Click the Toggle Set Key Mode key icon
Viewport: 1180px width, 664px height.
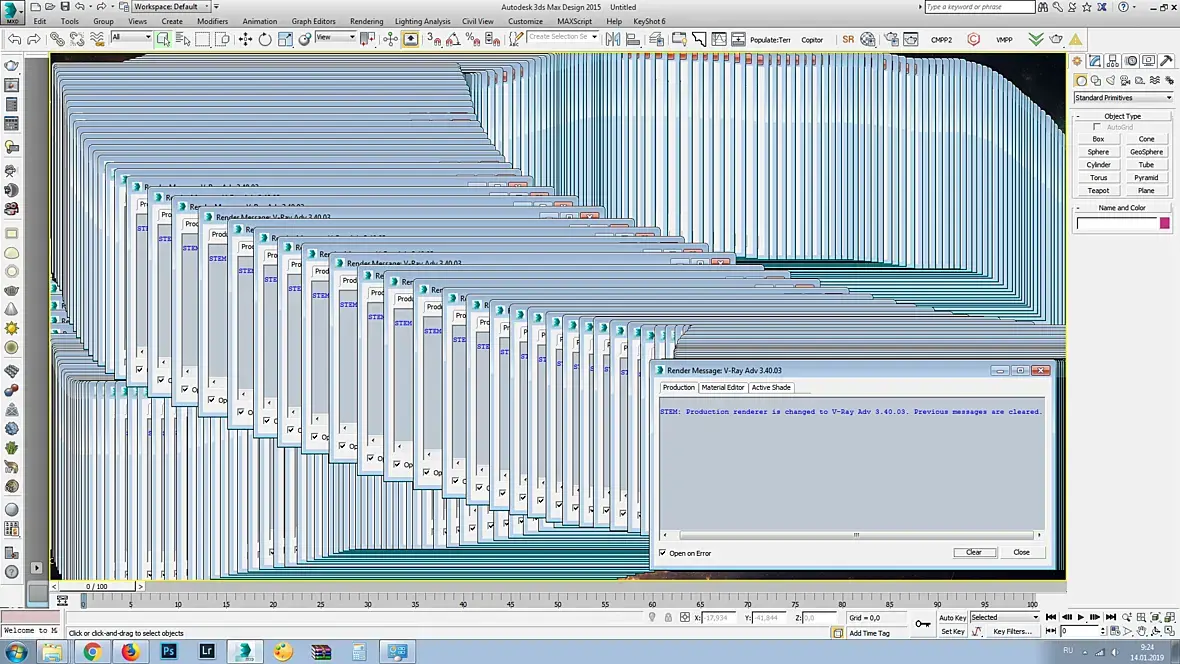pos(923,623)
